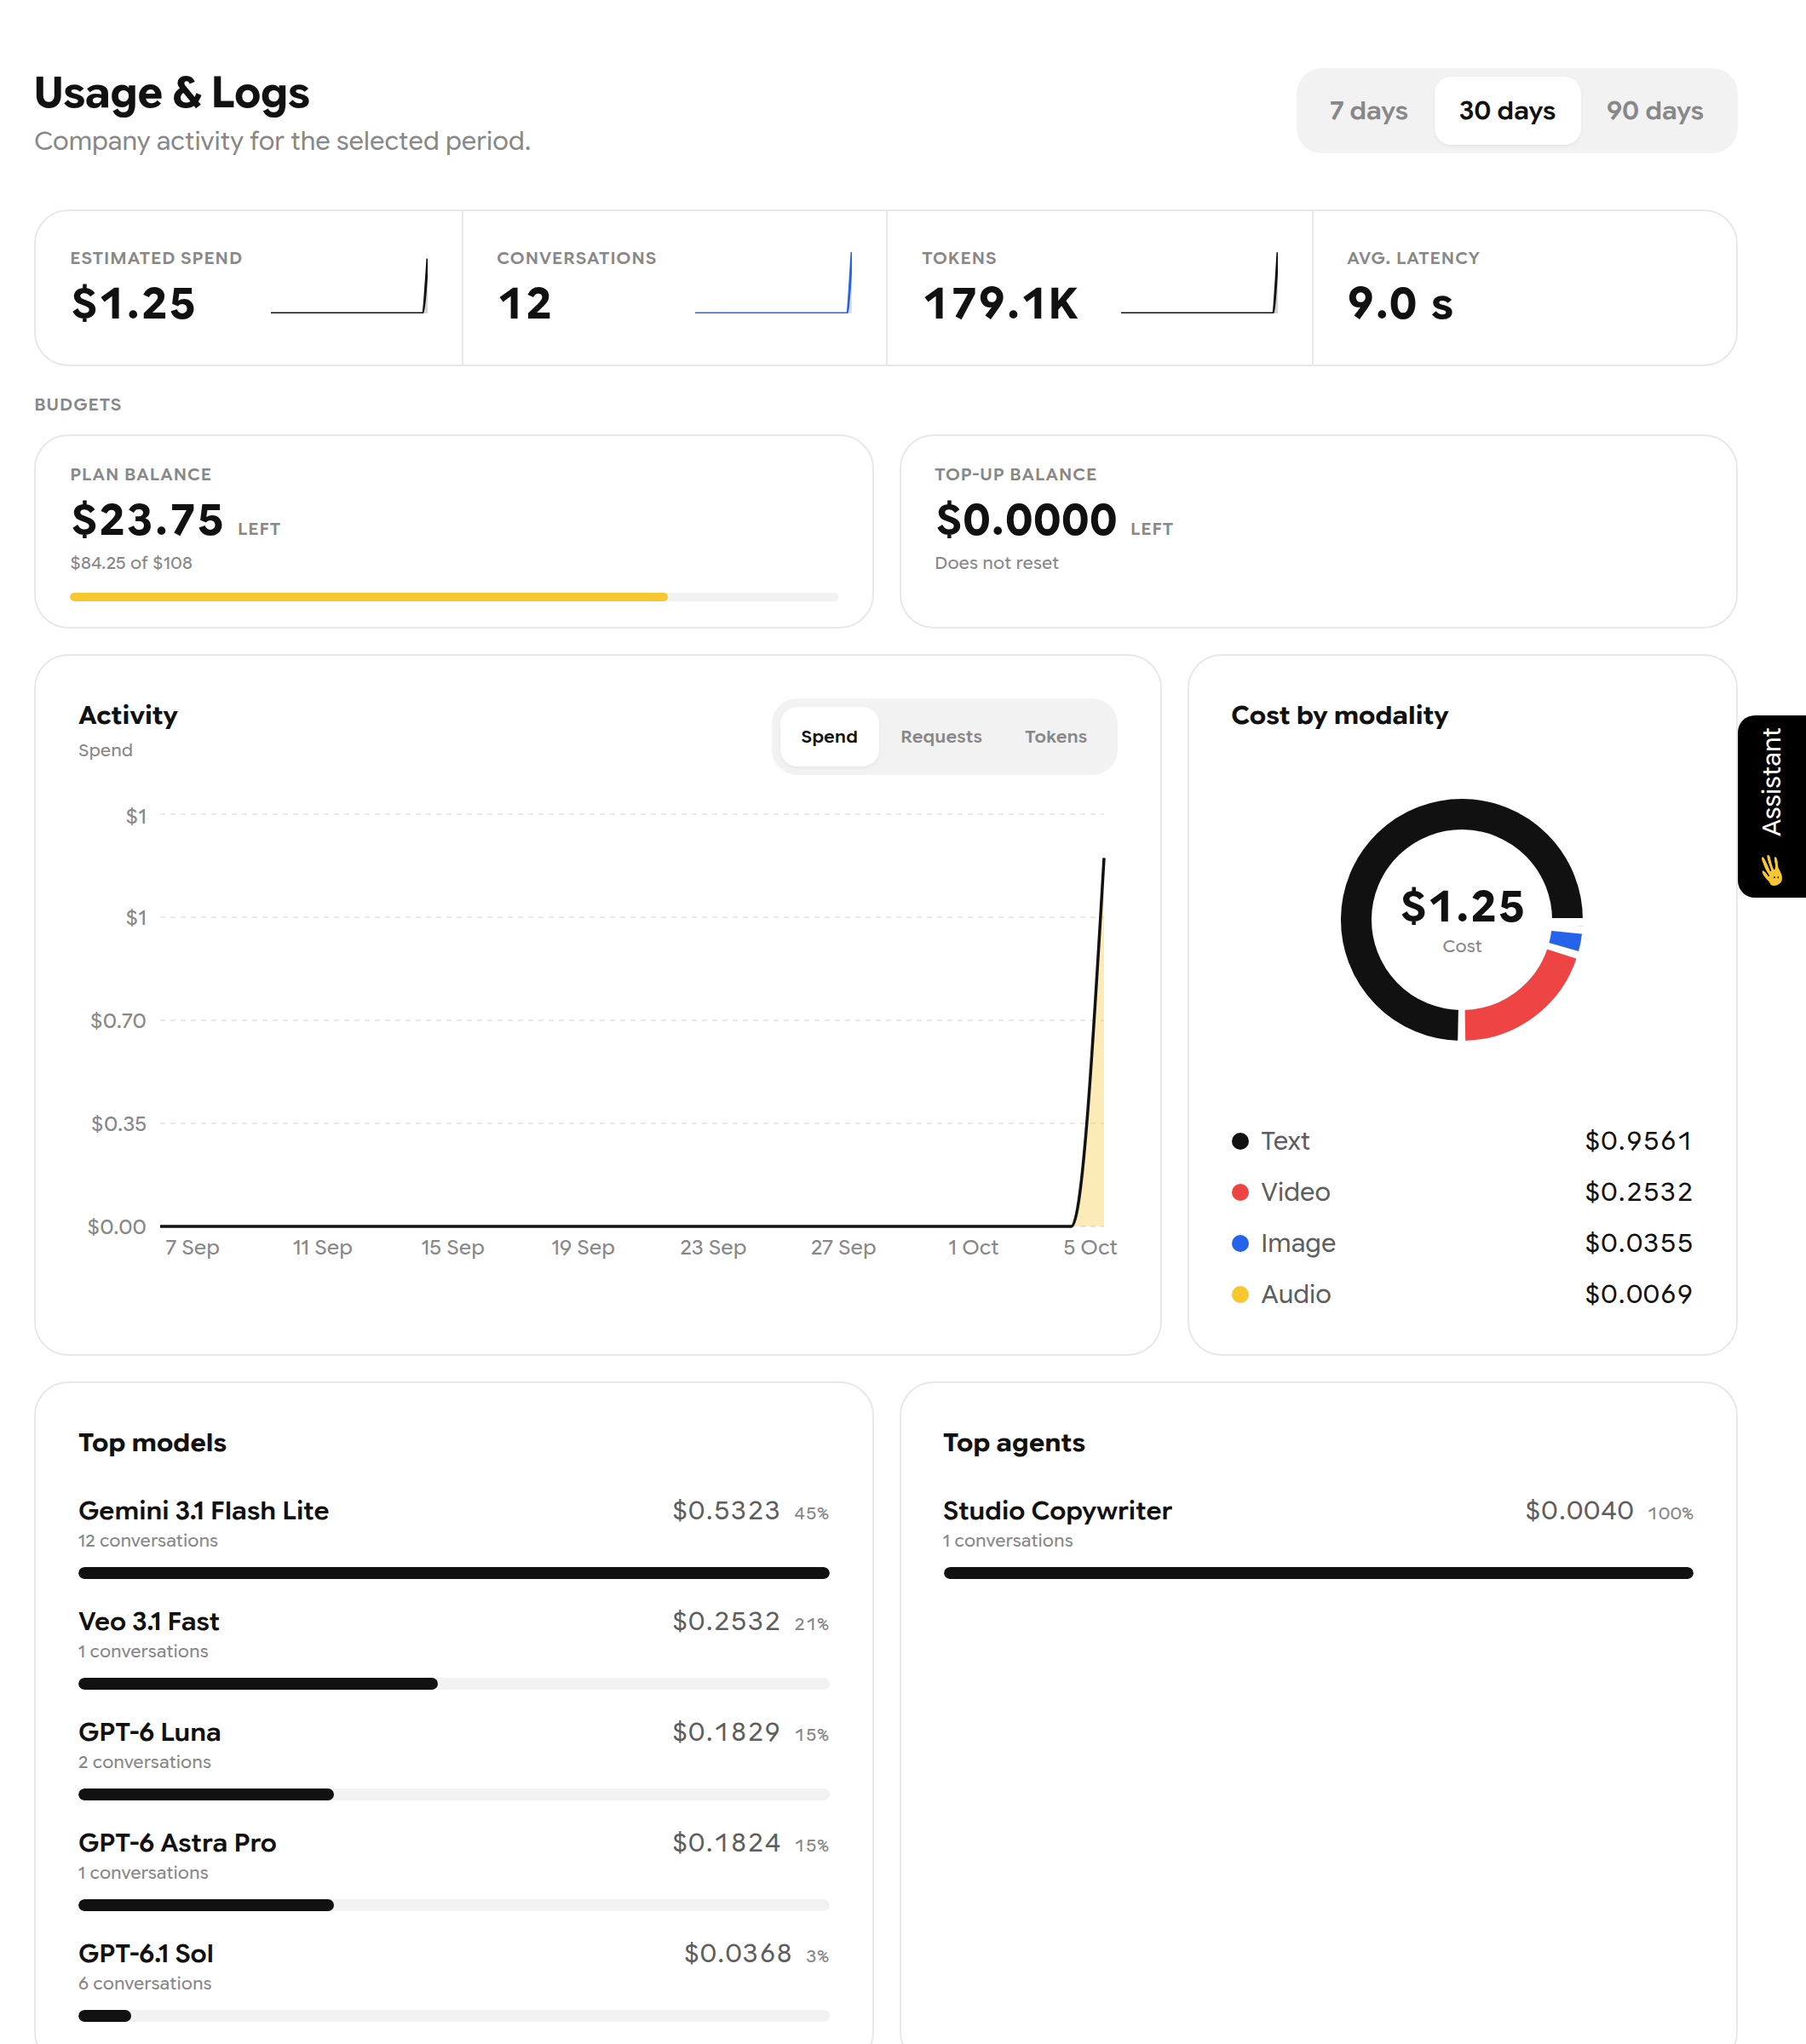
Task: Click the 5 Oct axis label
Action: 1089,1247
